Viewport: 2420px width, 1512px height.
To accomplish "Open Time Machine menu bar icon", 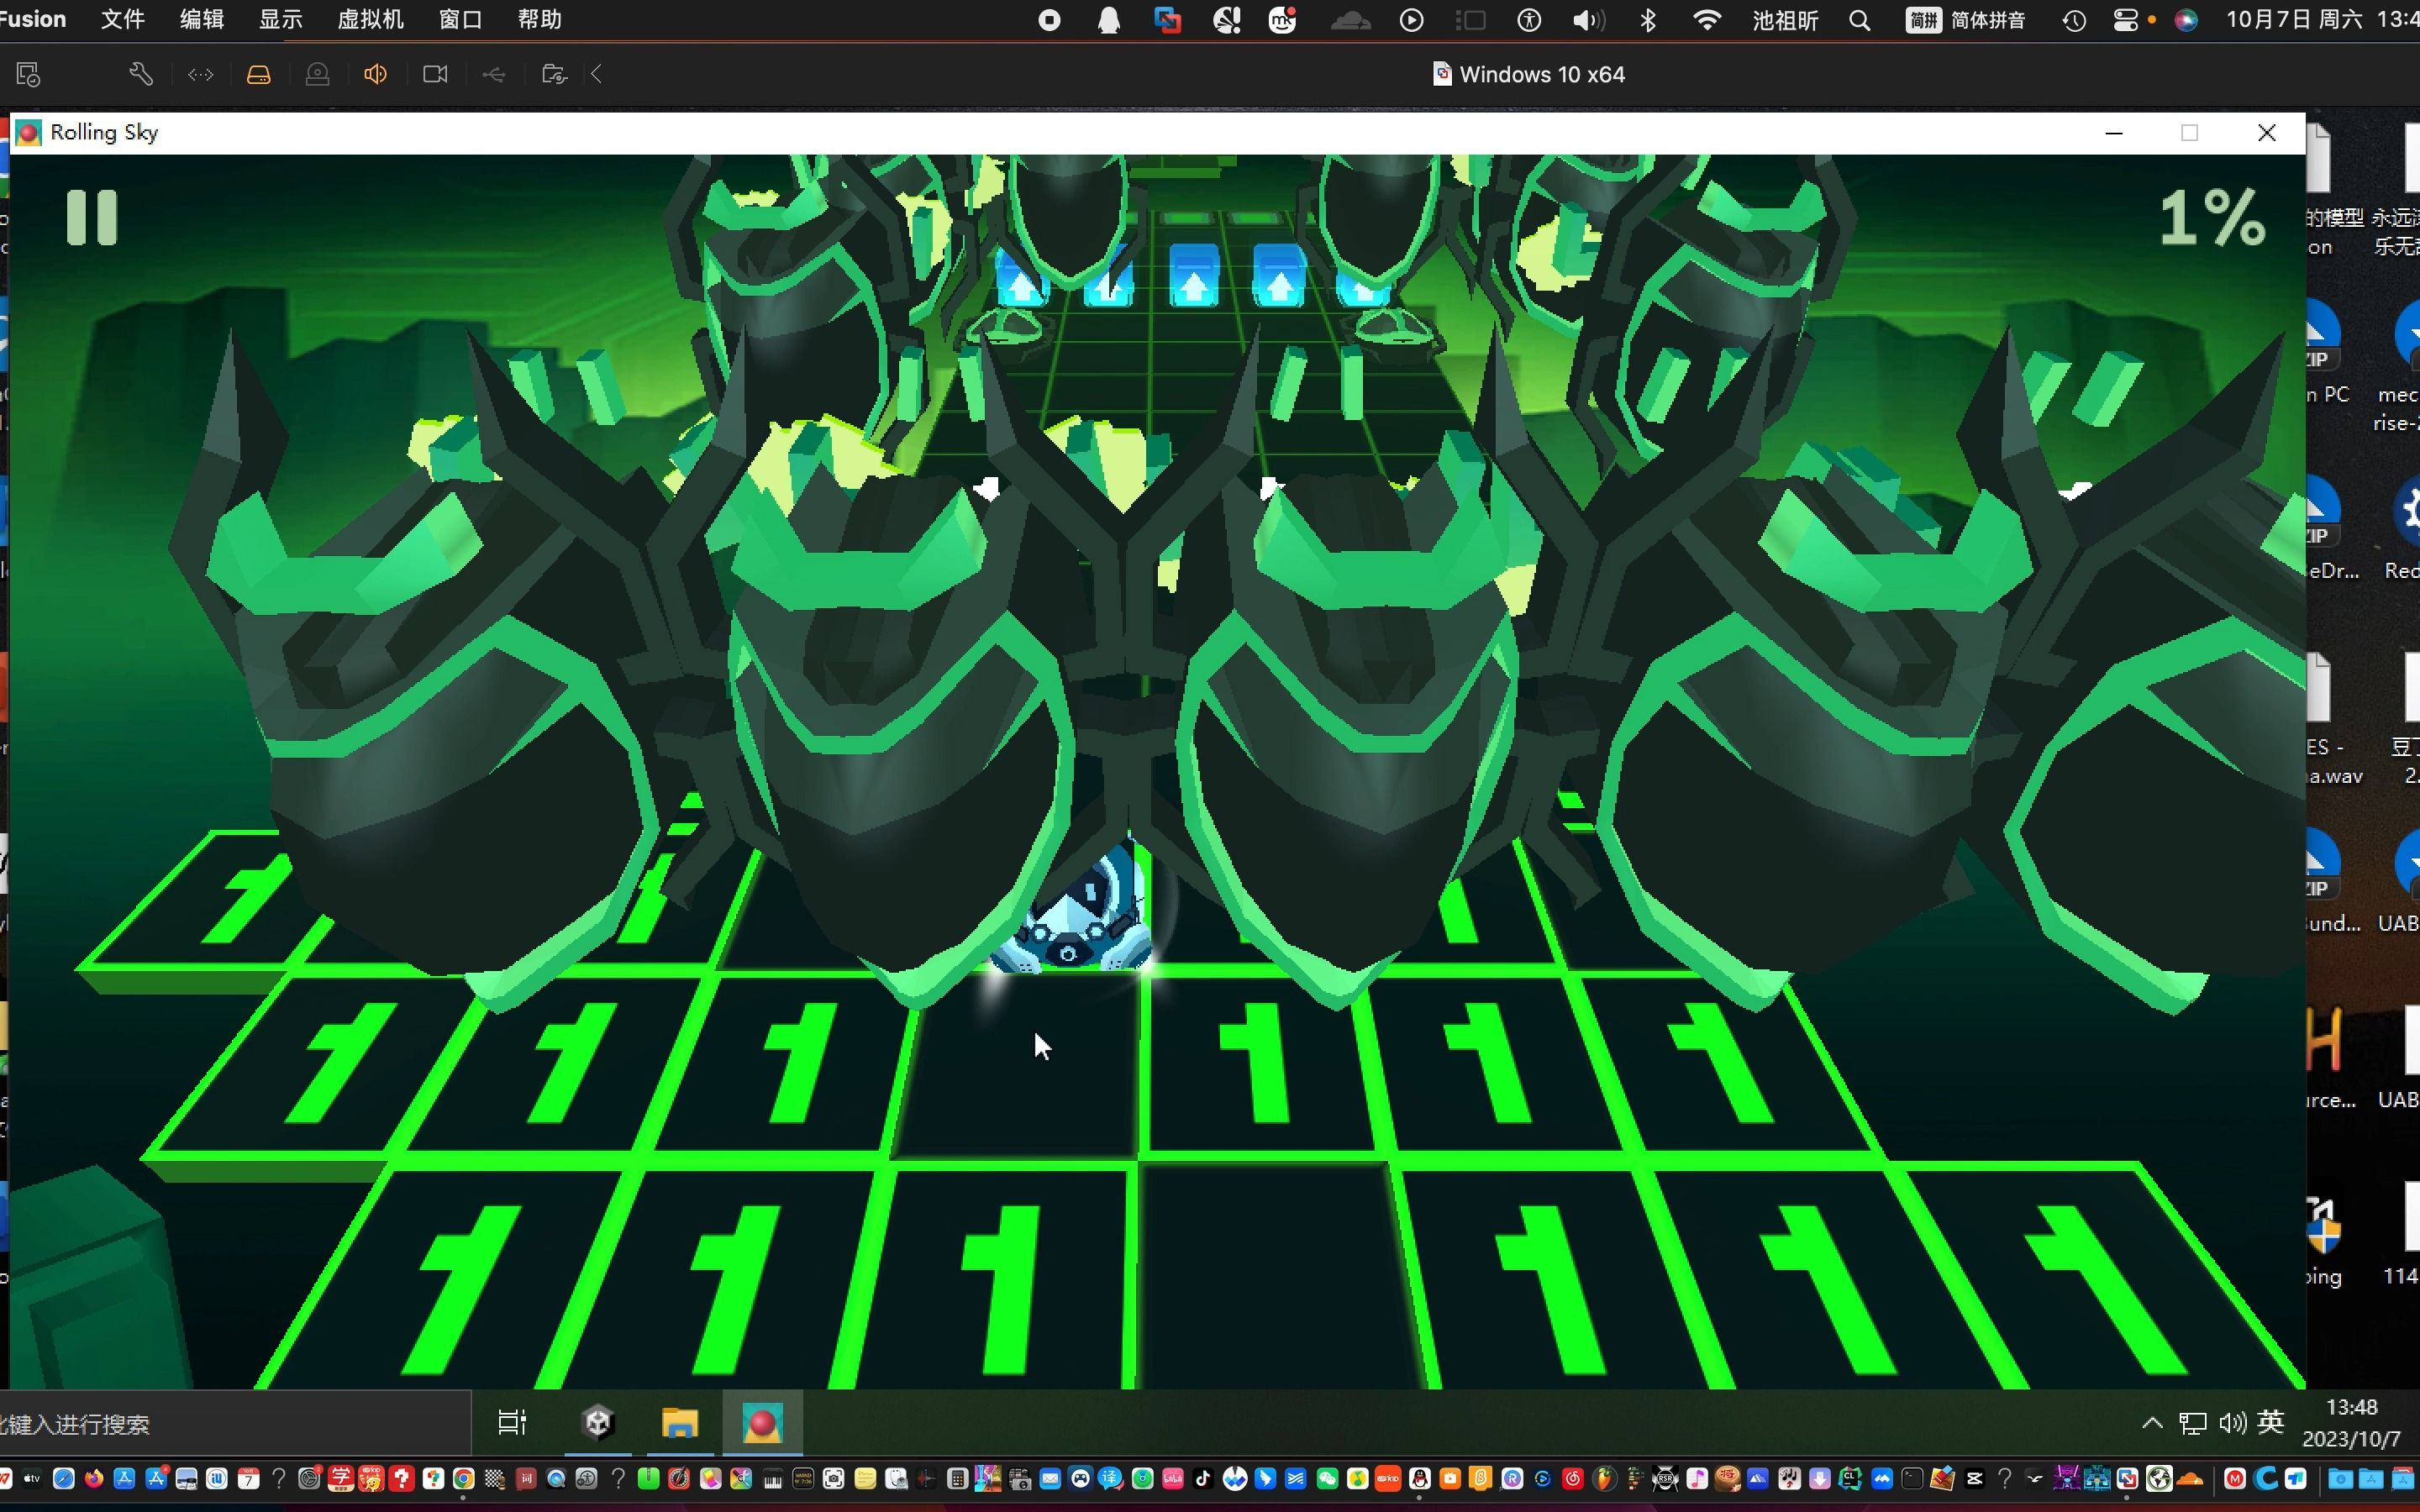I will tap(2074, 20).
